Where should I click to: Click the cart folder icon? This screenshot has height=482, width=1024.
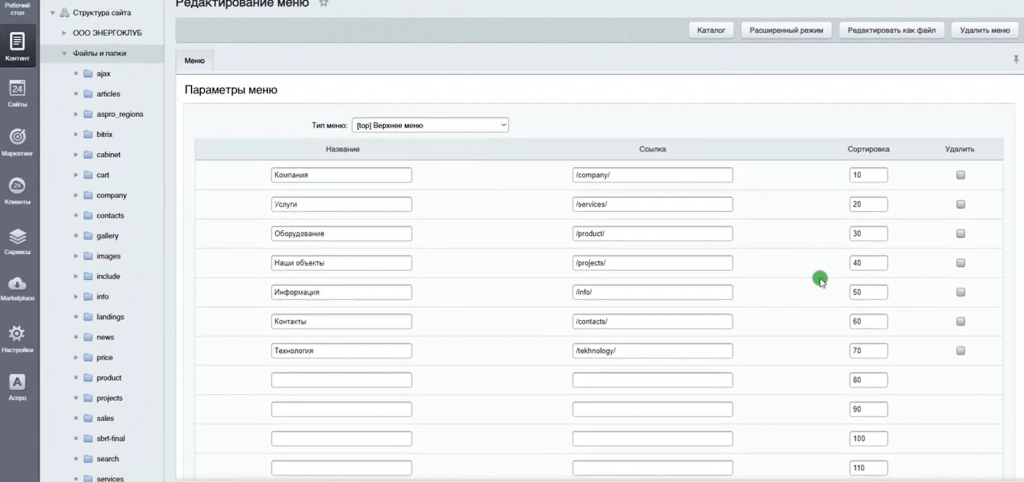88,175
